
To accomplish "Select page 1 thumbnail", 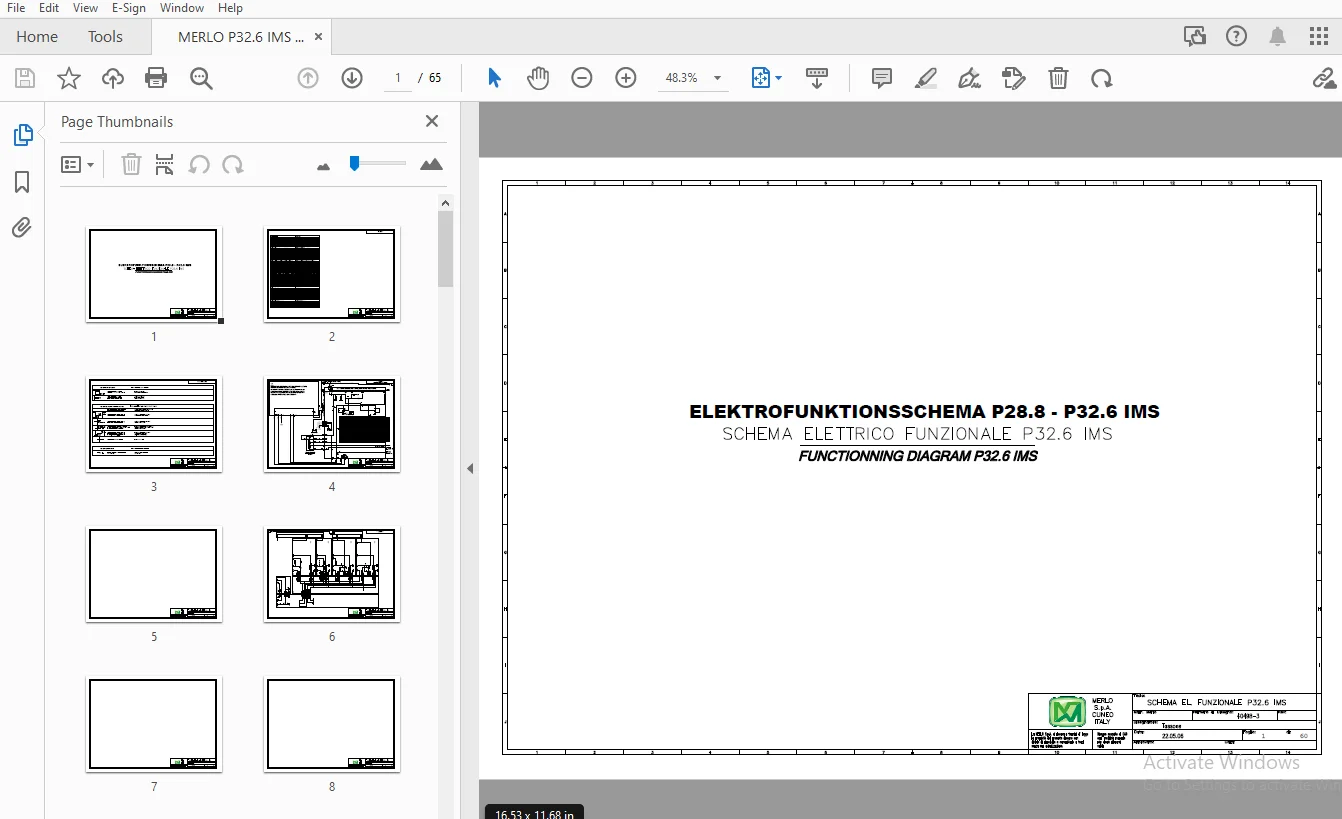I will point(153,274).
